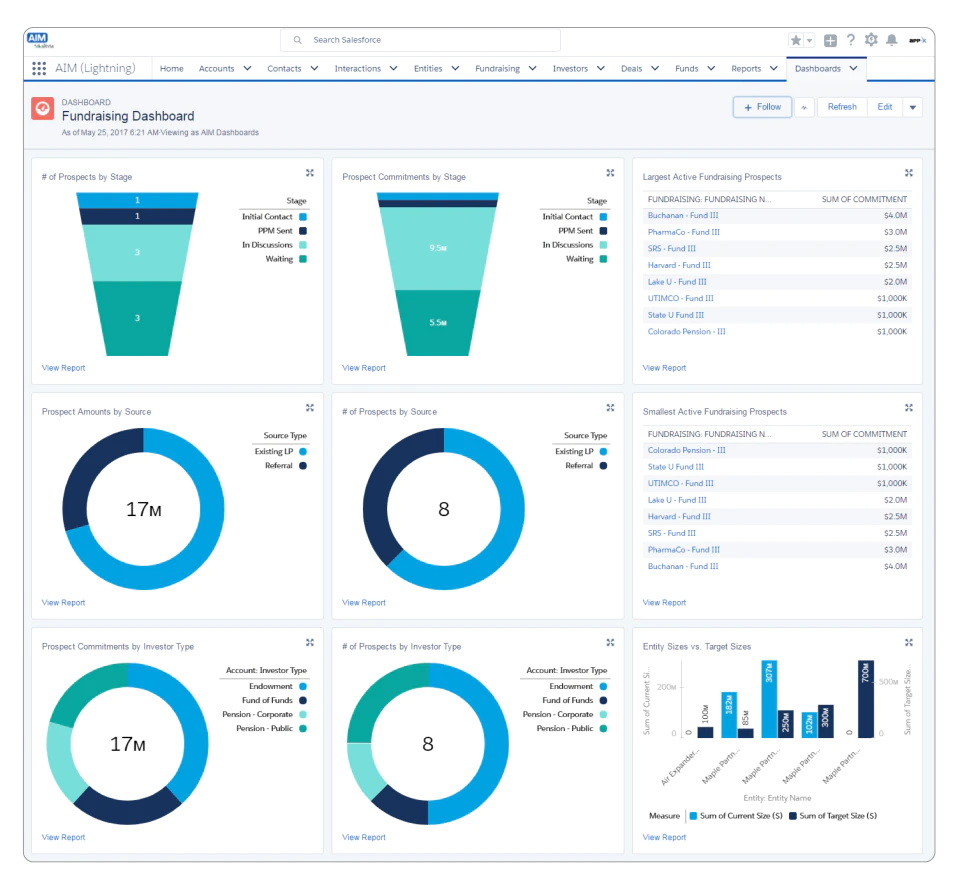Expand the # of Prospects by Stage chart
The width and height of the screenshot is (960, 885).
(310, 173)
